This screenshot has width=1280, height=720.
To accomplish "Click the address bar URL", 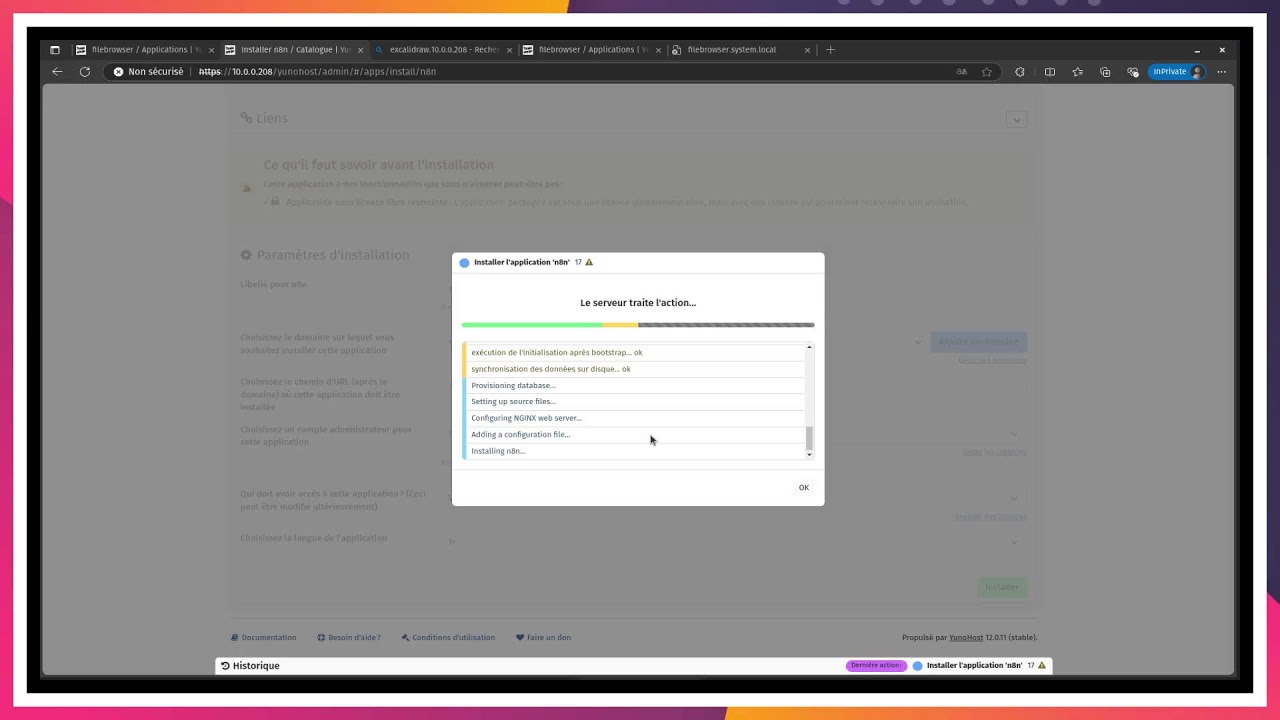I will pos(317,72).
